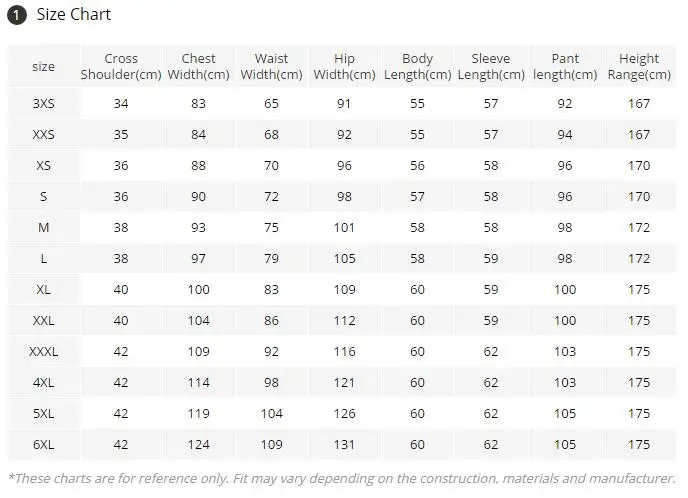Viewport: 688px width, 498px height.
Task: Click the XXS size row label
Action: point(44,135)
